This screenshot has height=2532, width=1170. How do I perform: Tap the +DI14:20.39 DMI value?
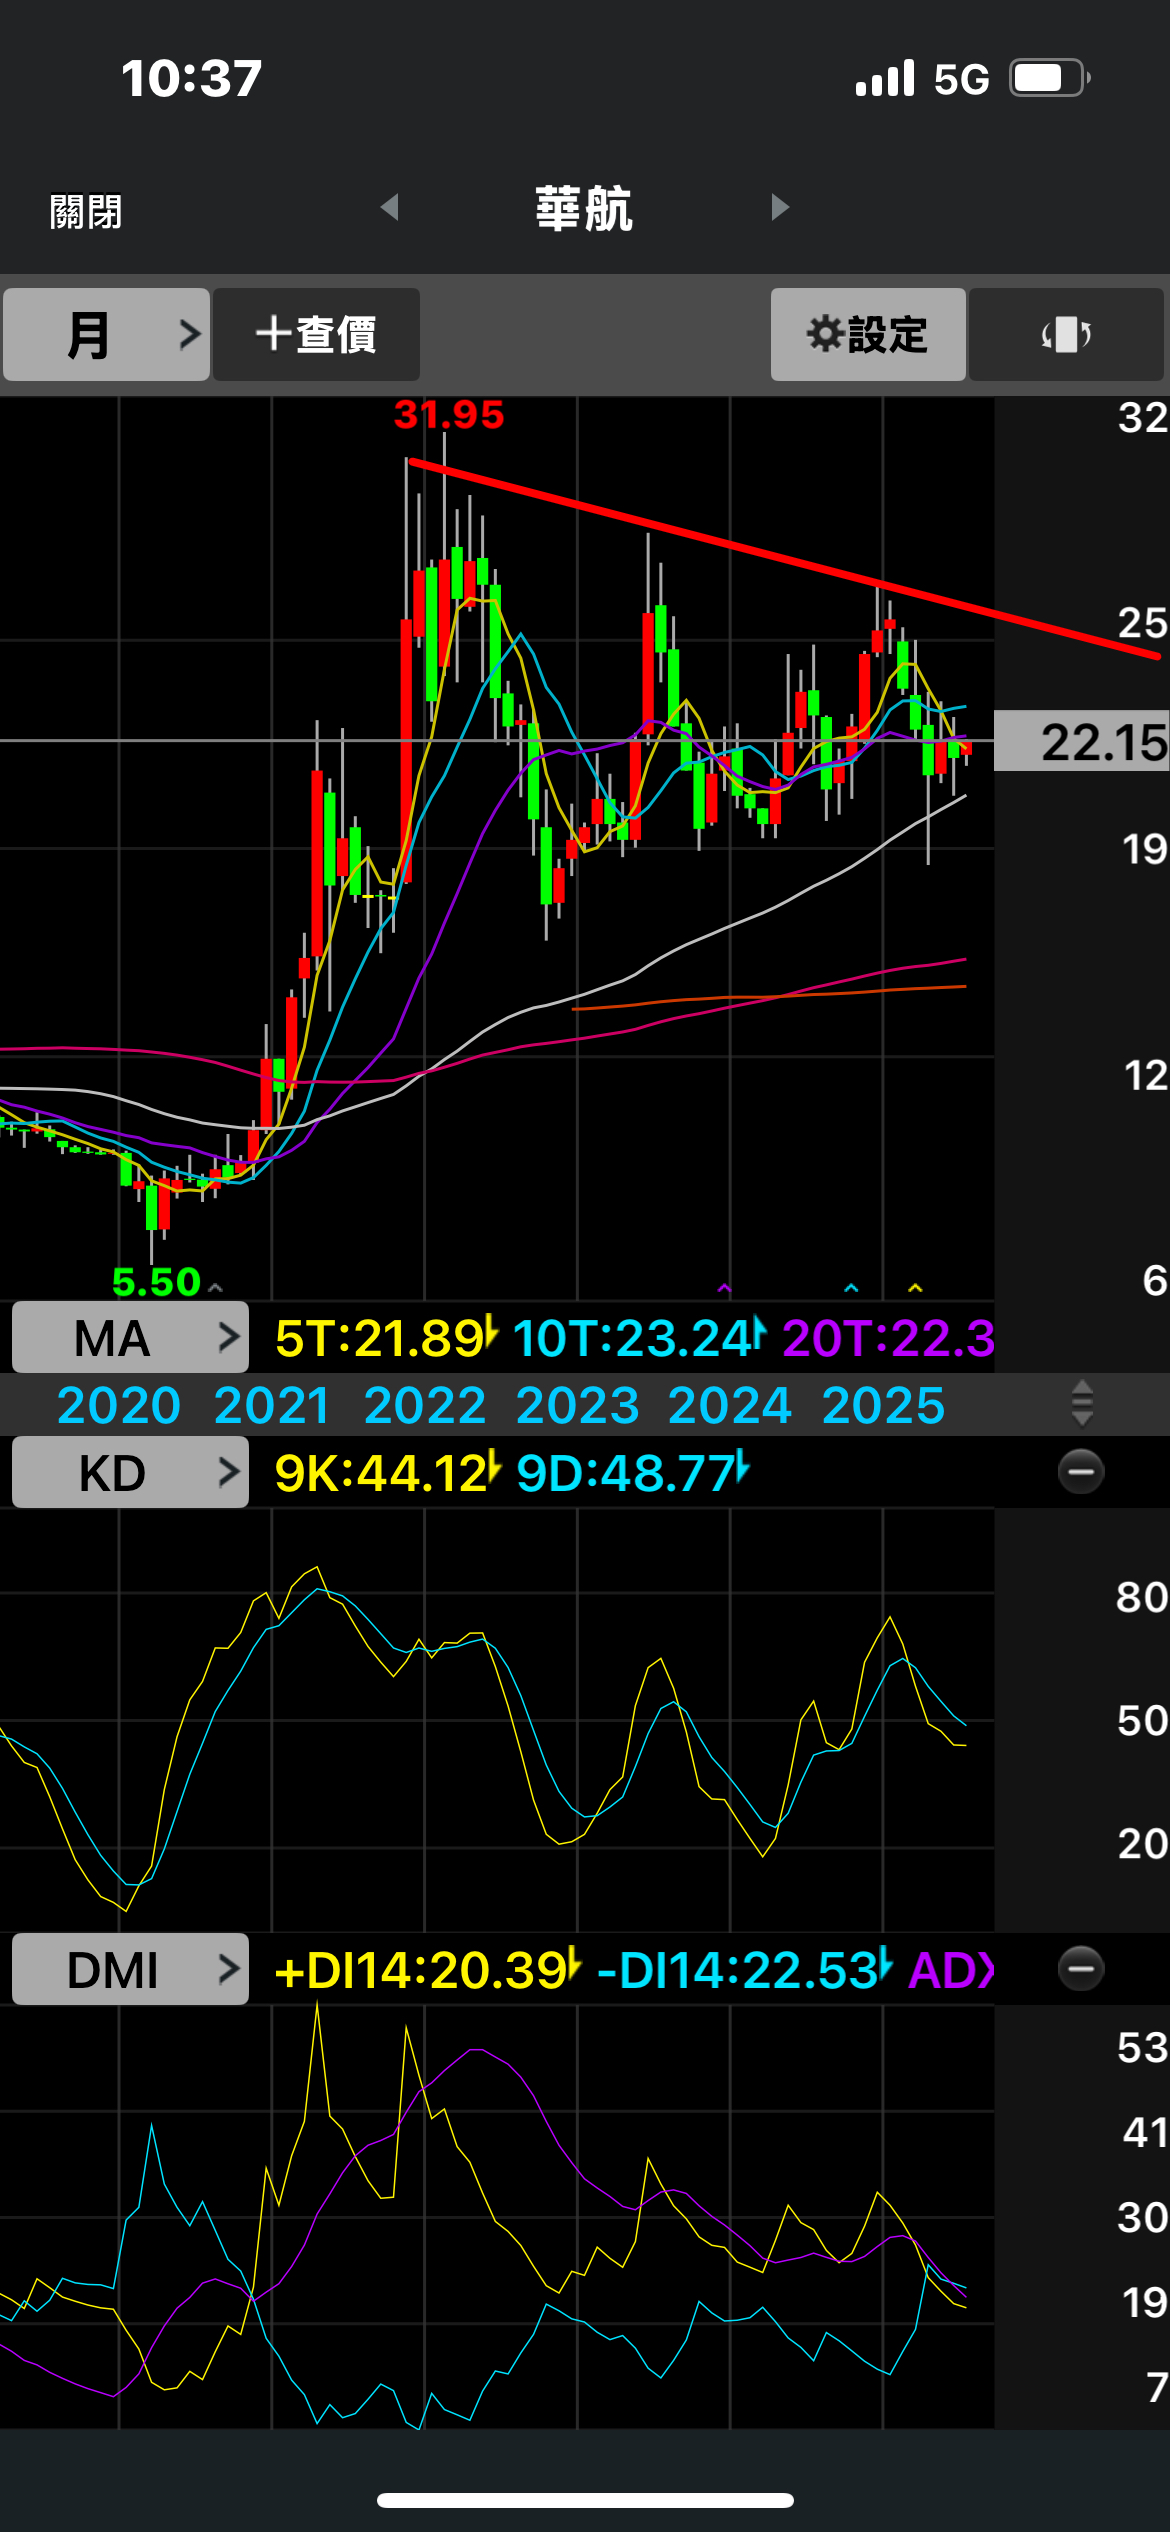point(427,1970)
